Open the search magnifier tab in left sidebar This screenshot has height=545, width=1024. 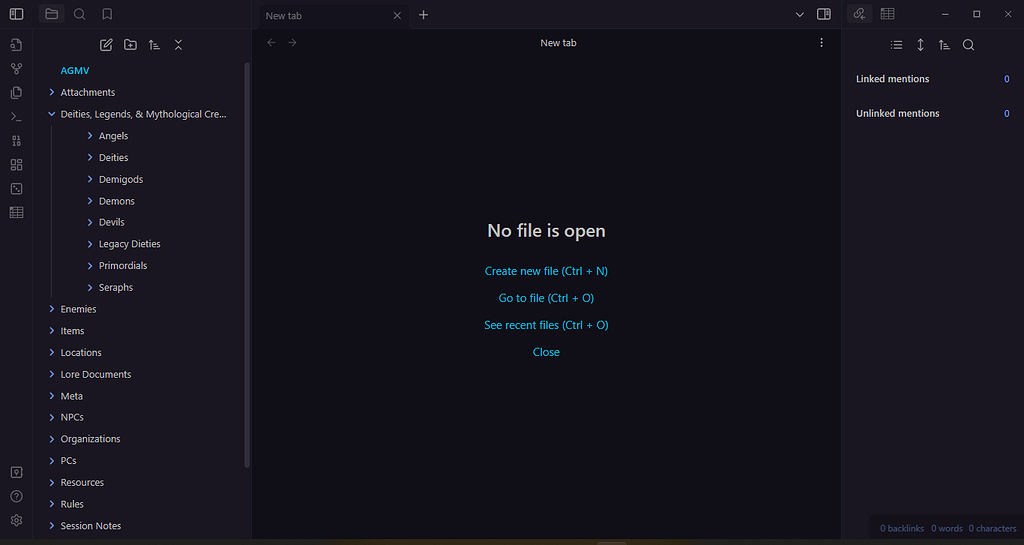click(x=80, y=14)
